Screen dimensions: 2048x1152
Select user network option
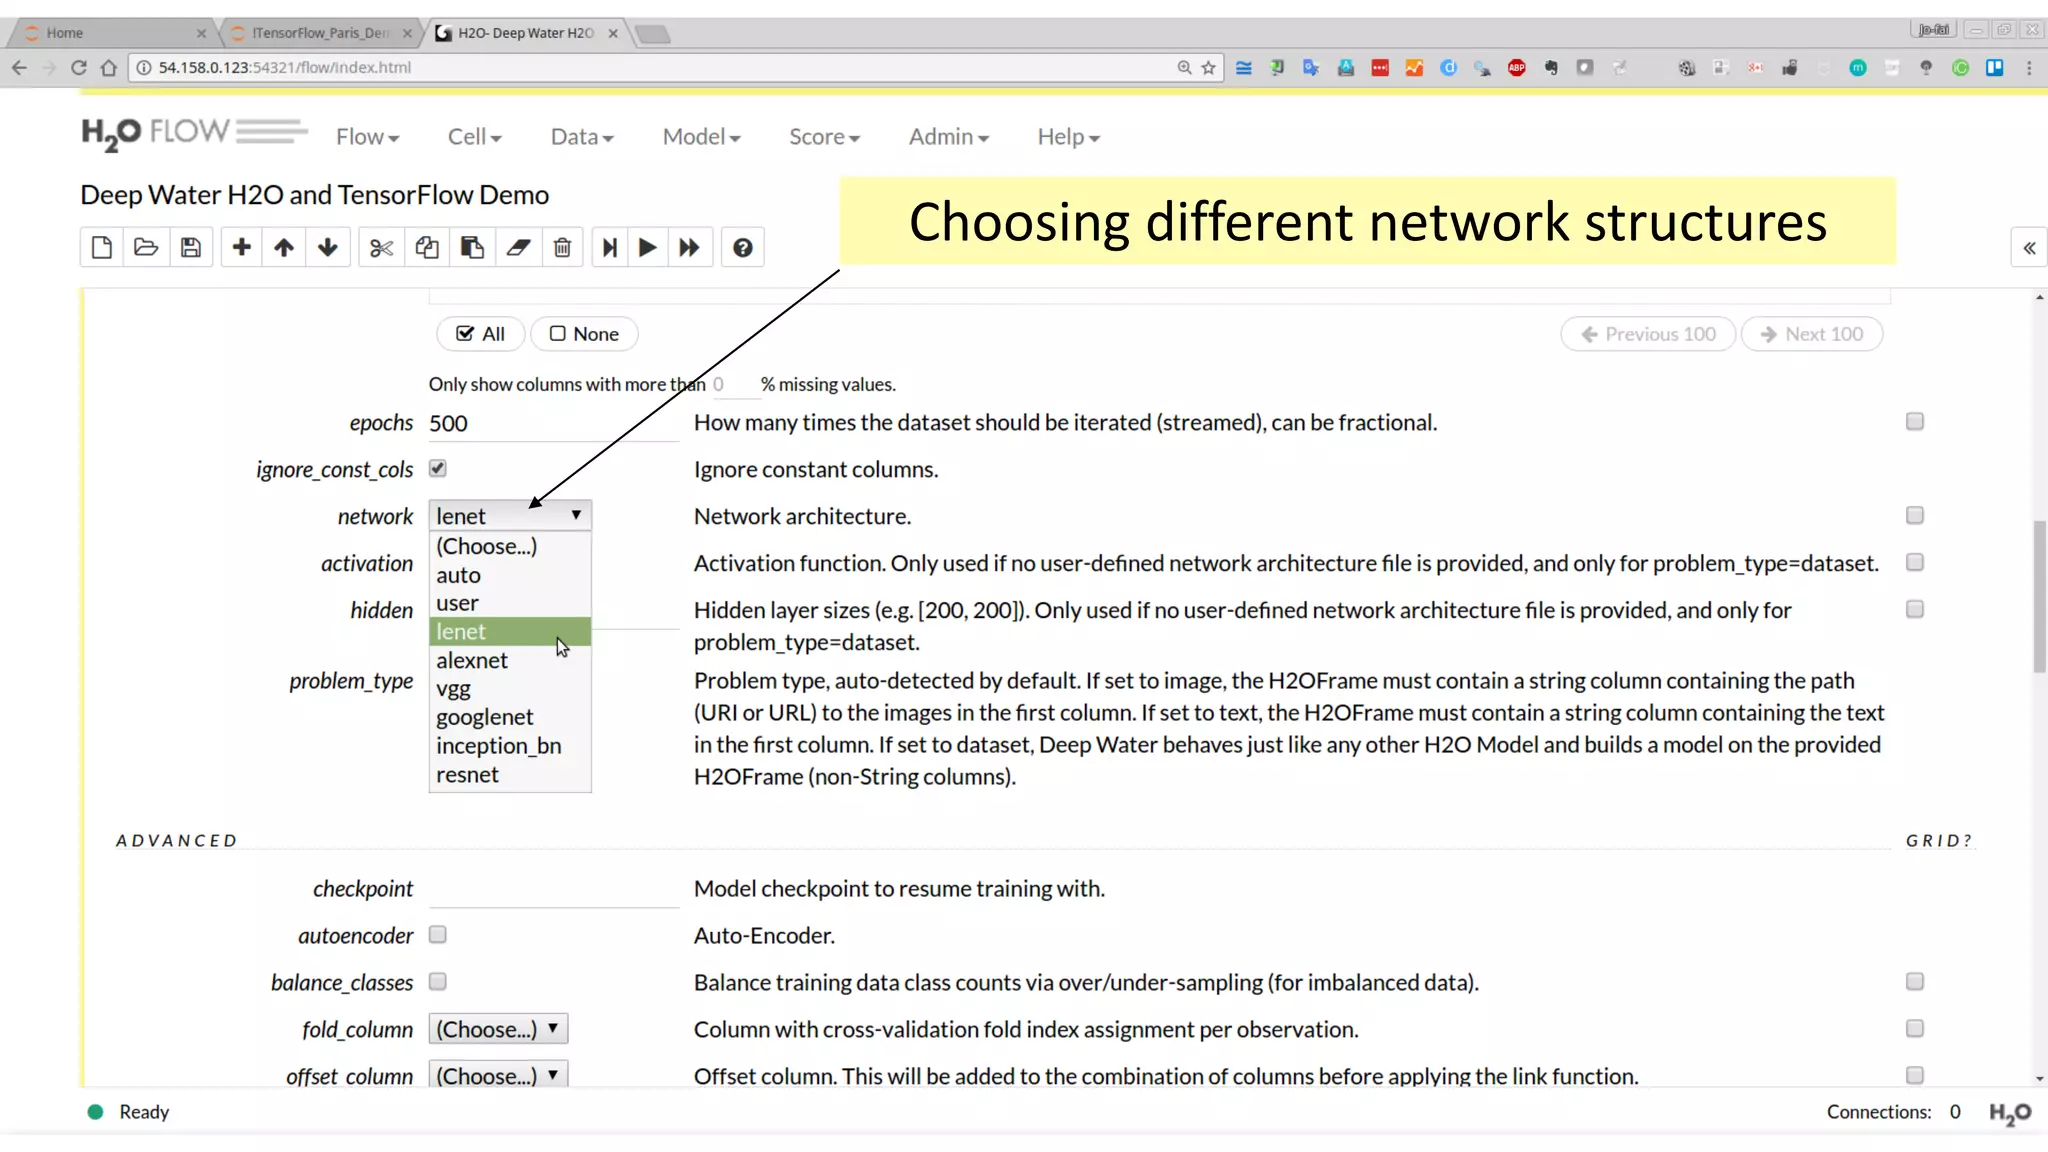pyautogui.click(x=510, y=603)
